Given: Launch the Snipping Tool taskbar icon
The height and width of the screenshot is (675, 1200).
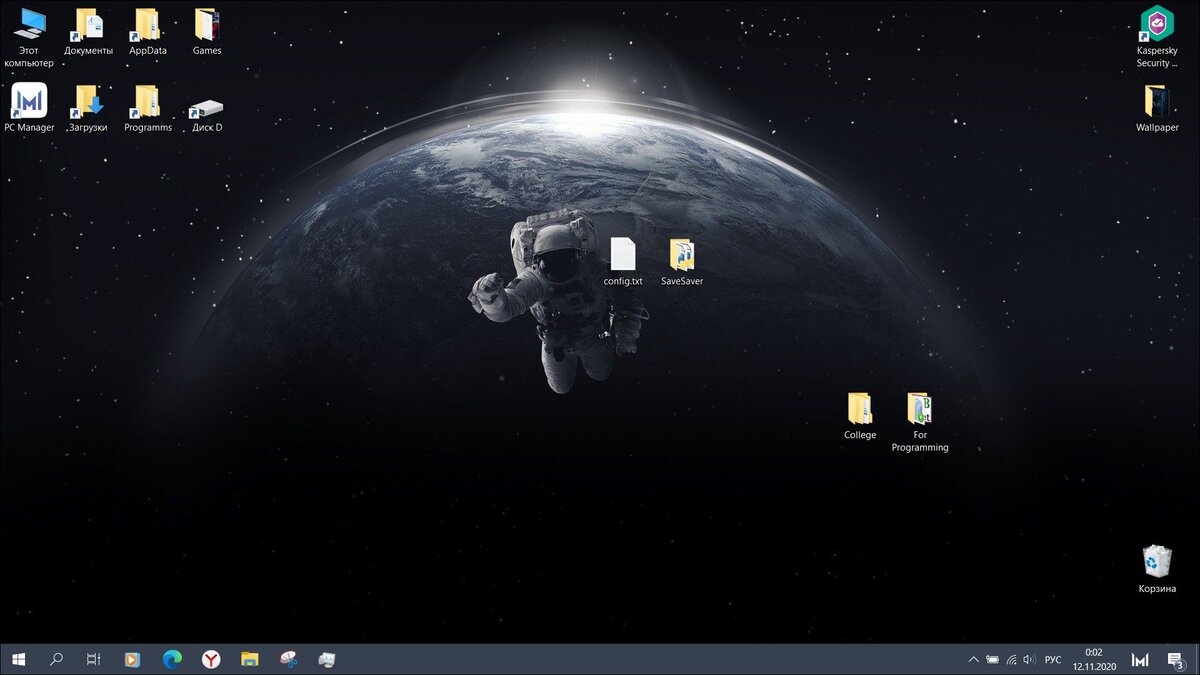Looking at the screenshot, I should tap(289, 659).
